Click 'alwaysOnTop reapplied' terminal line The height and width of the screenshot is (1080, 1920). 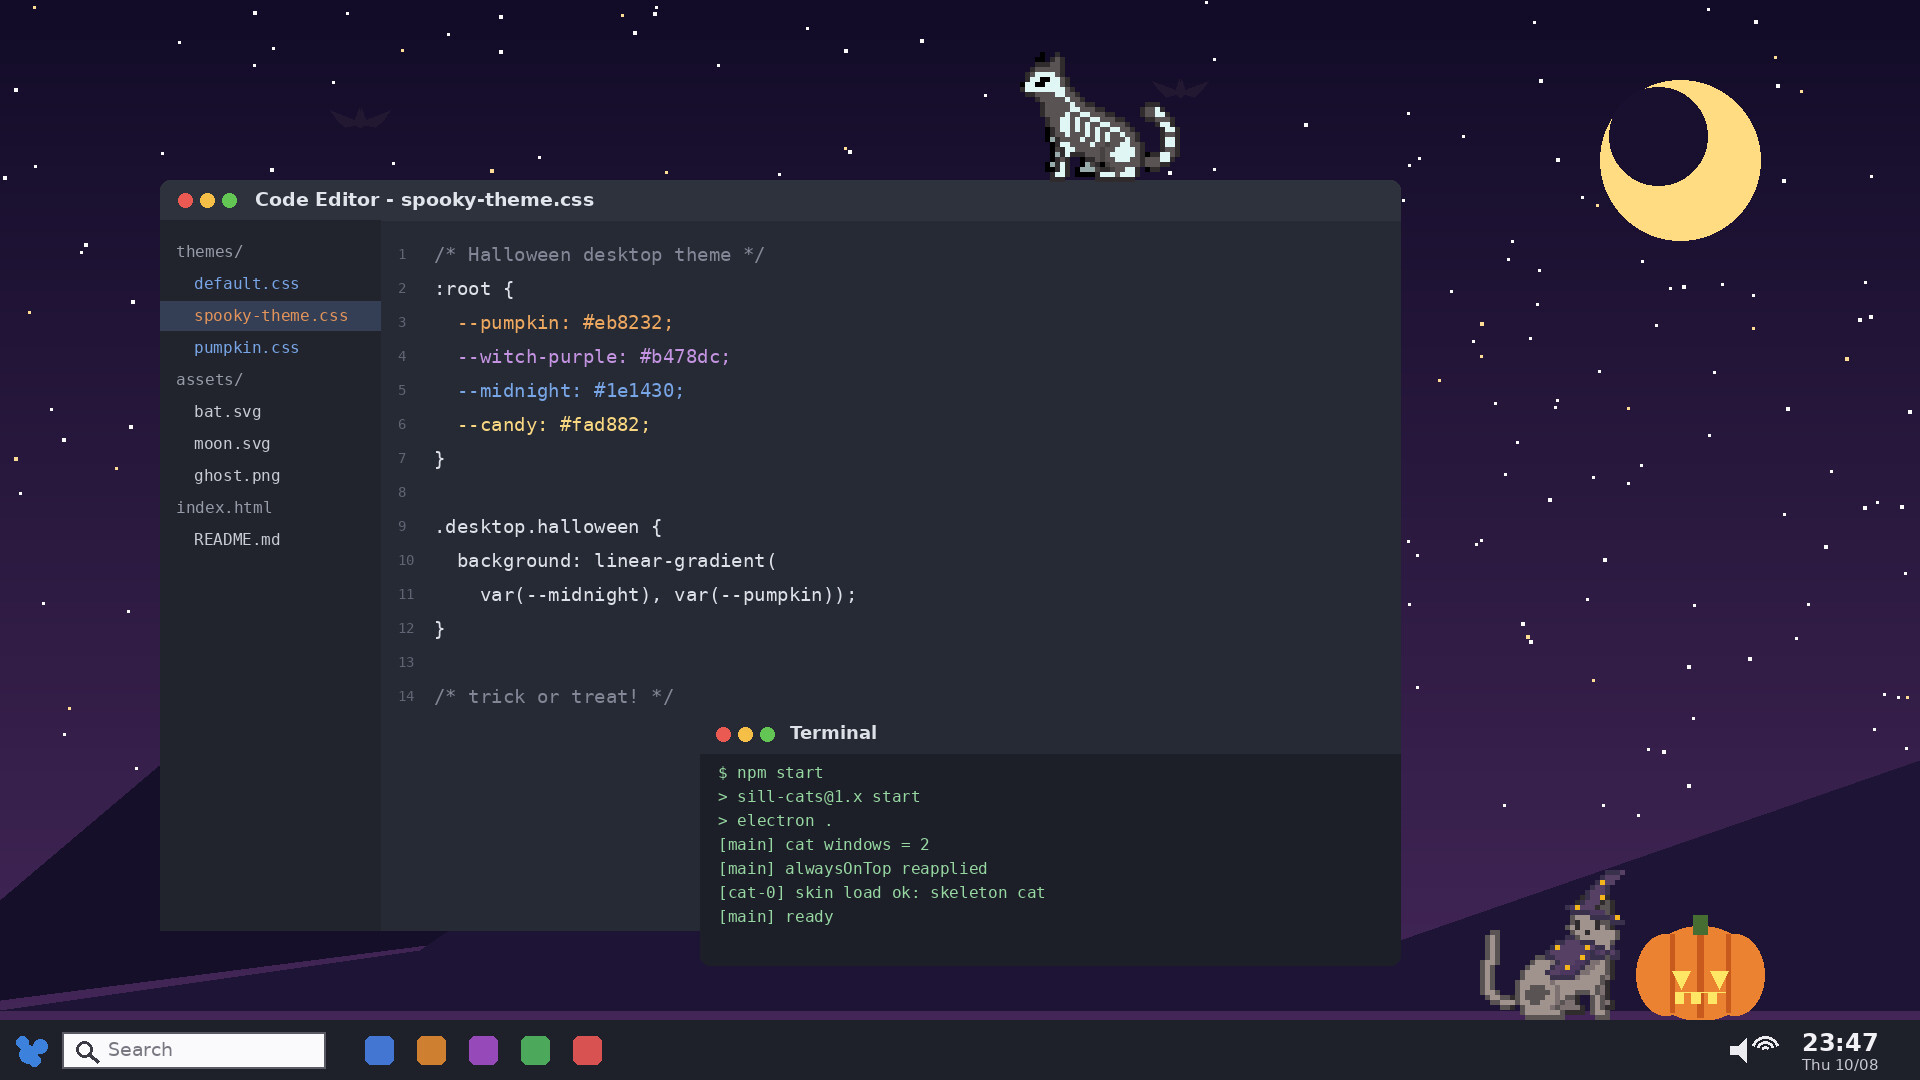tap(853, 869)
